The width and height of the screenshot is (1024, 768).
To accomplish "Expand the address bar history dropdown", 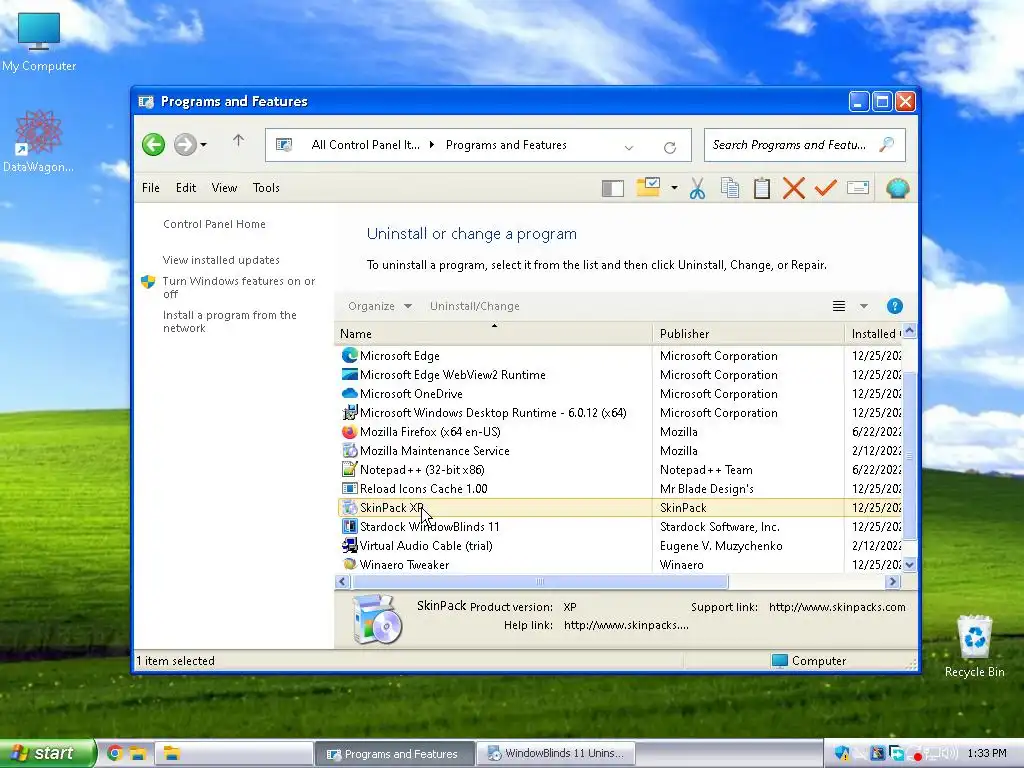I will [629, 148].
